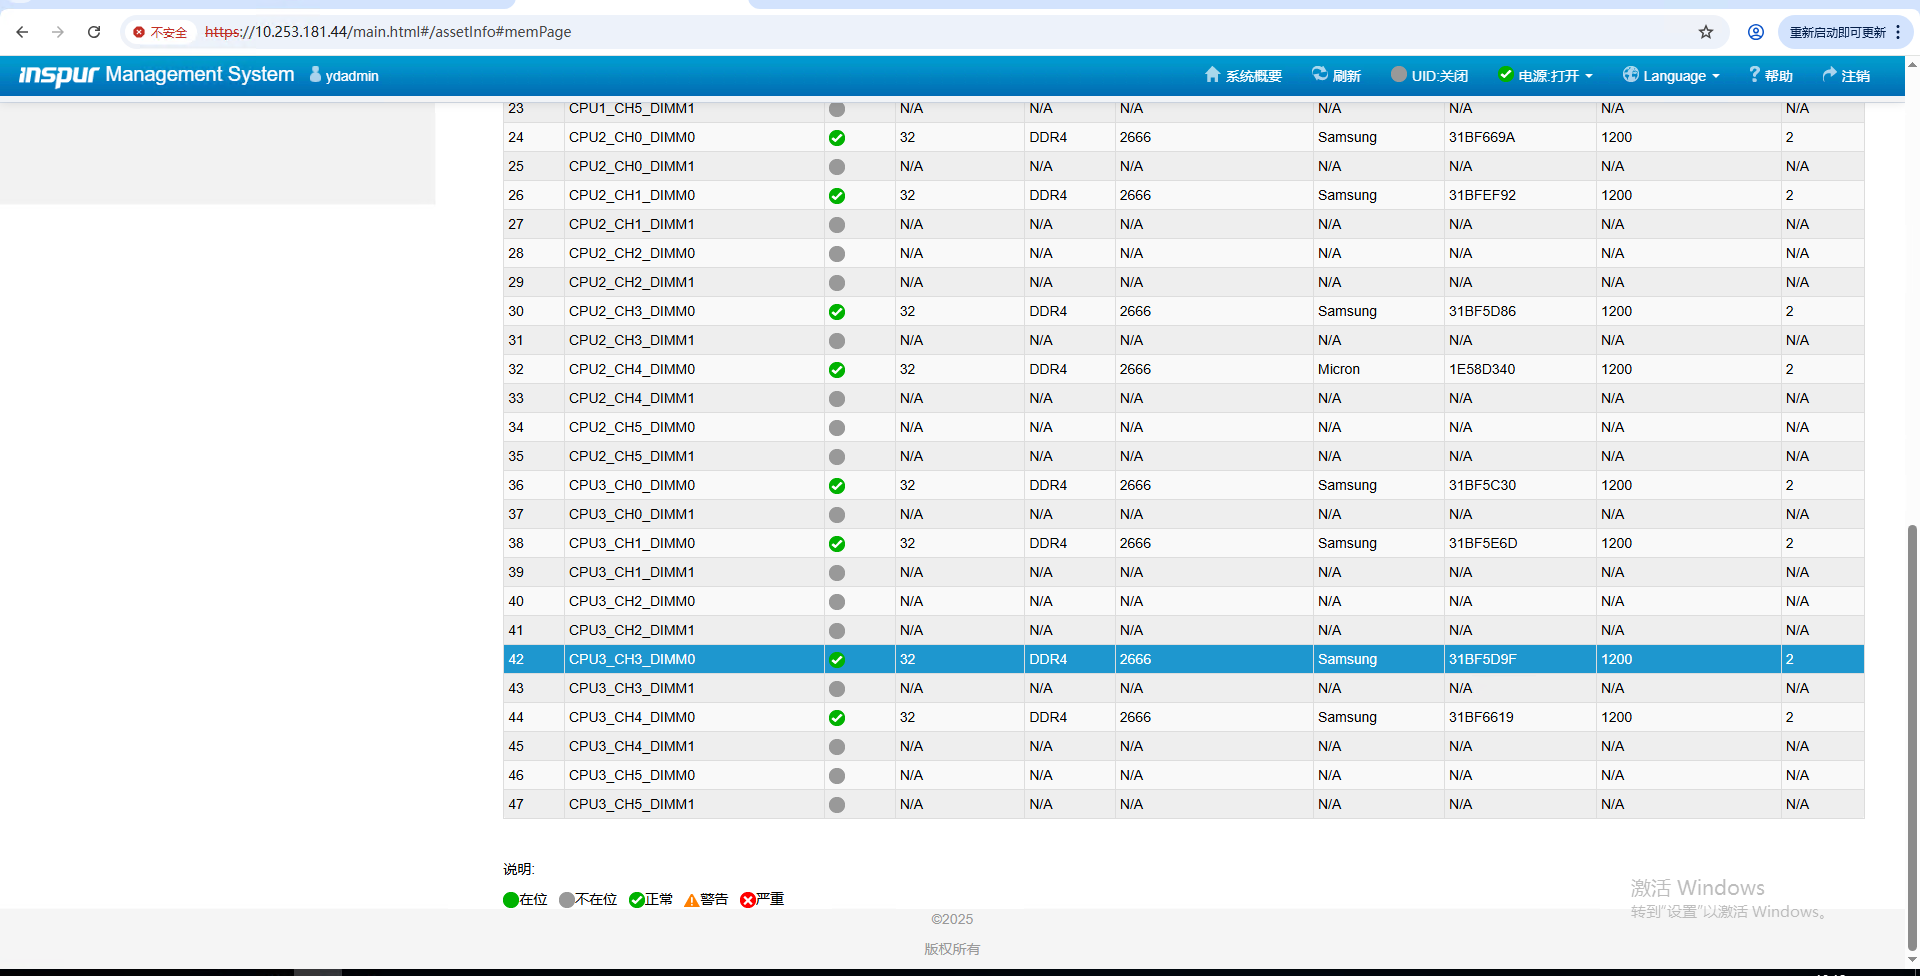Click green status icon for CPU2_CH3_DIMM0
This screenshot has width=1920, height=976.
(837, 312)
